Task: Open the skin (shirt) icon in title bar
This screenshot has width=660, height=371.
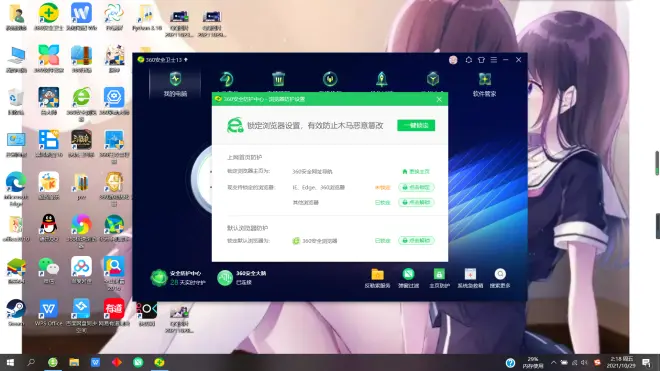Action: pos(481,60)
